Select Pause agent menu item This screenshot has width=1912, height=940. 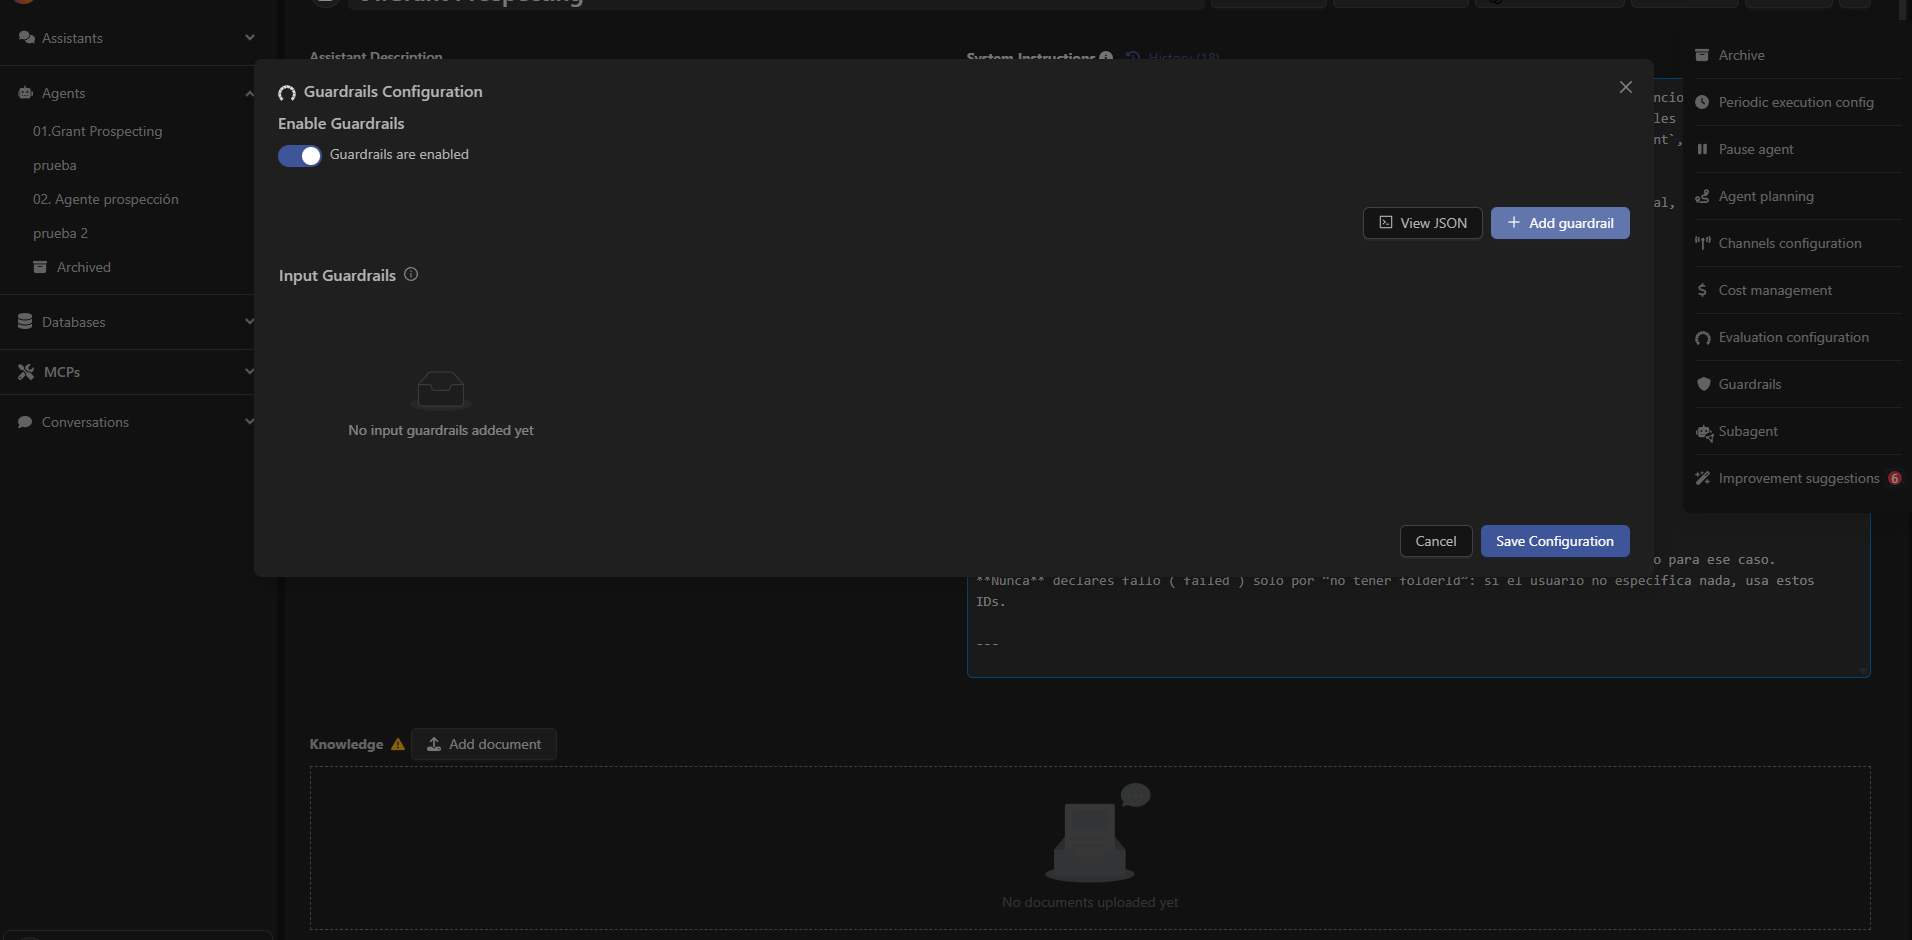coord(1797,149)
